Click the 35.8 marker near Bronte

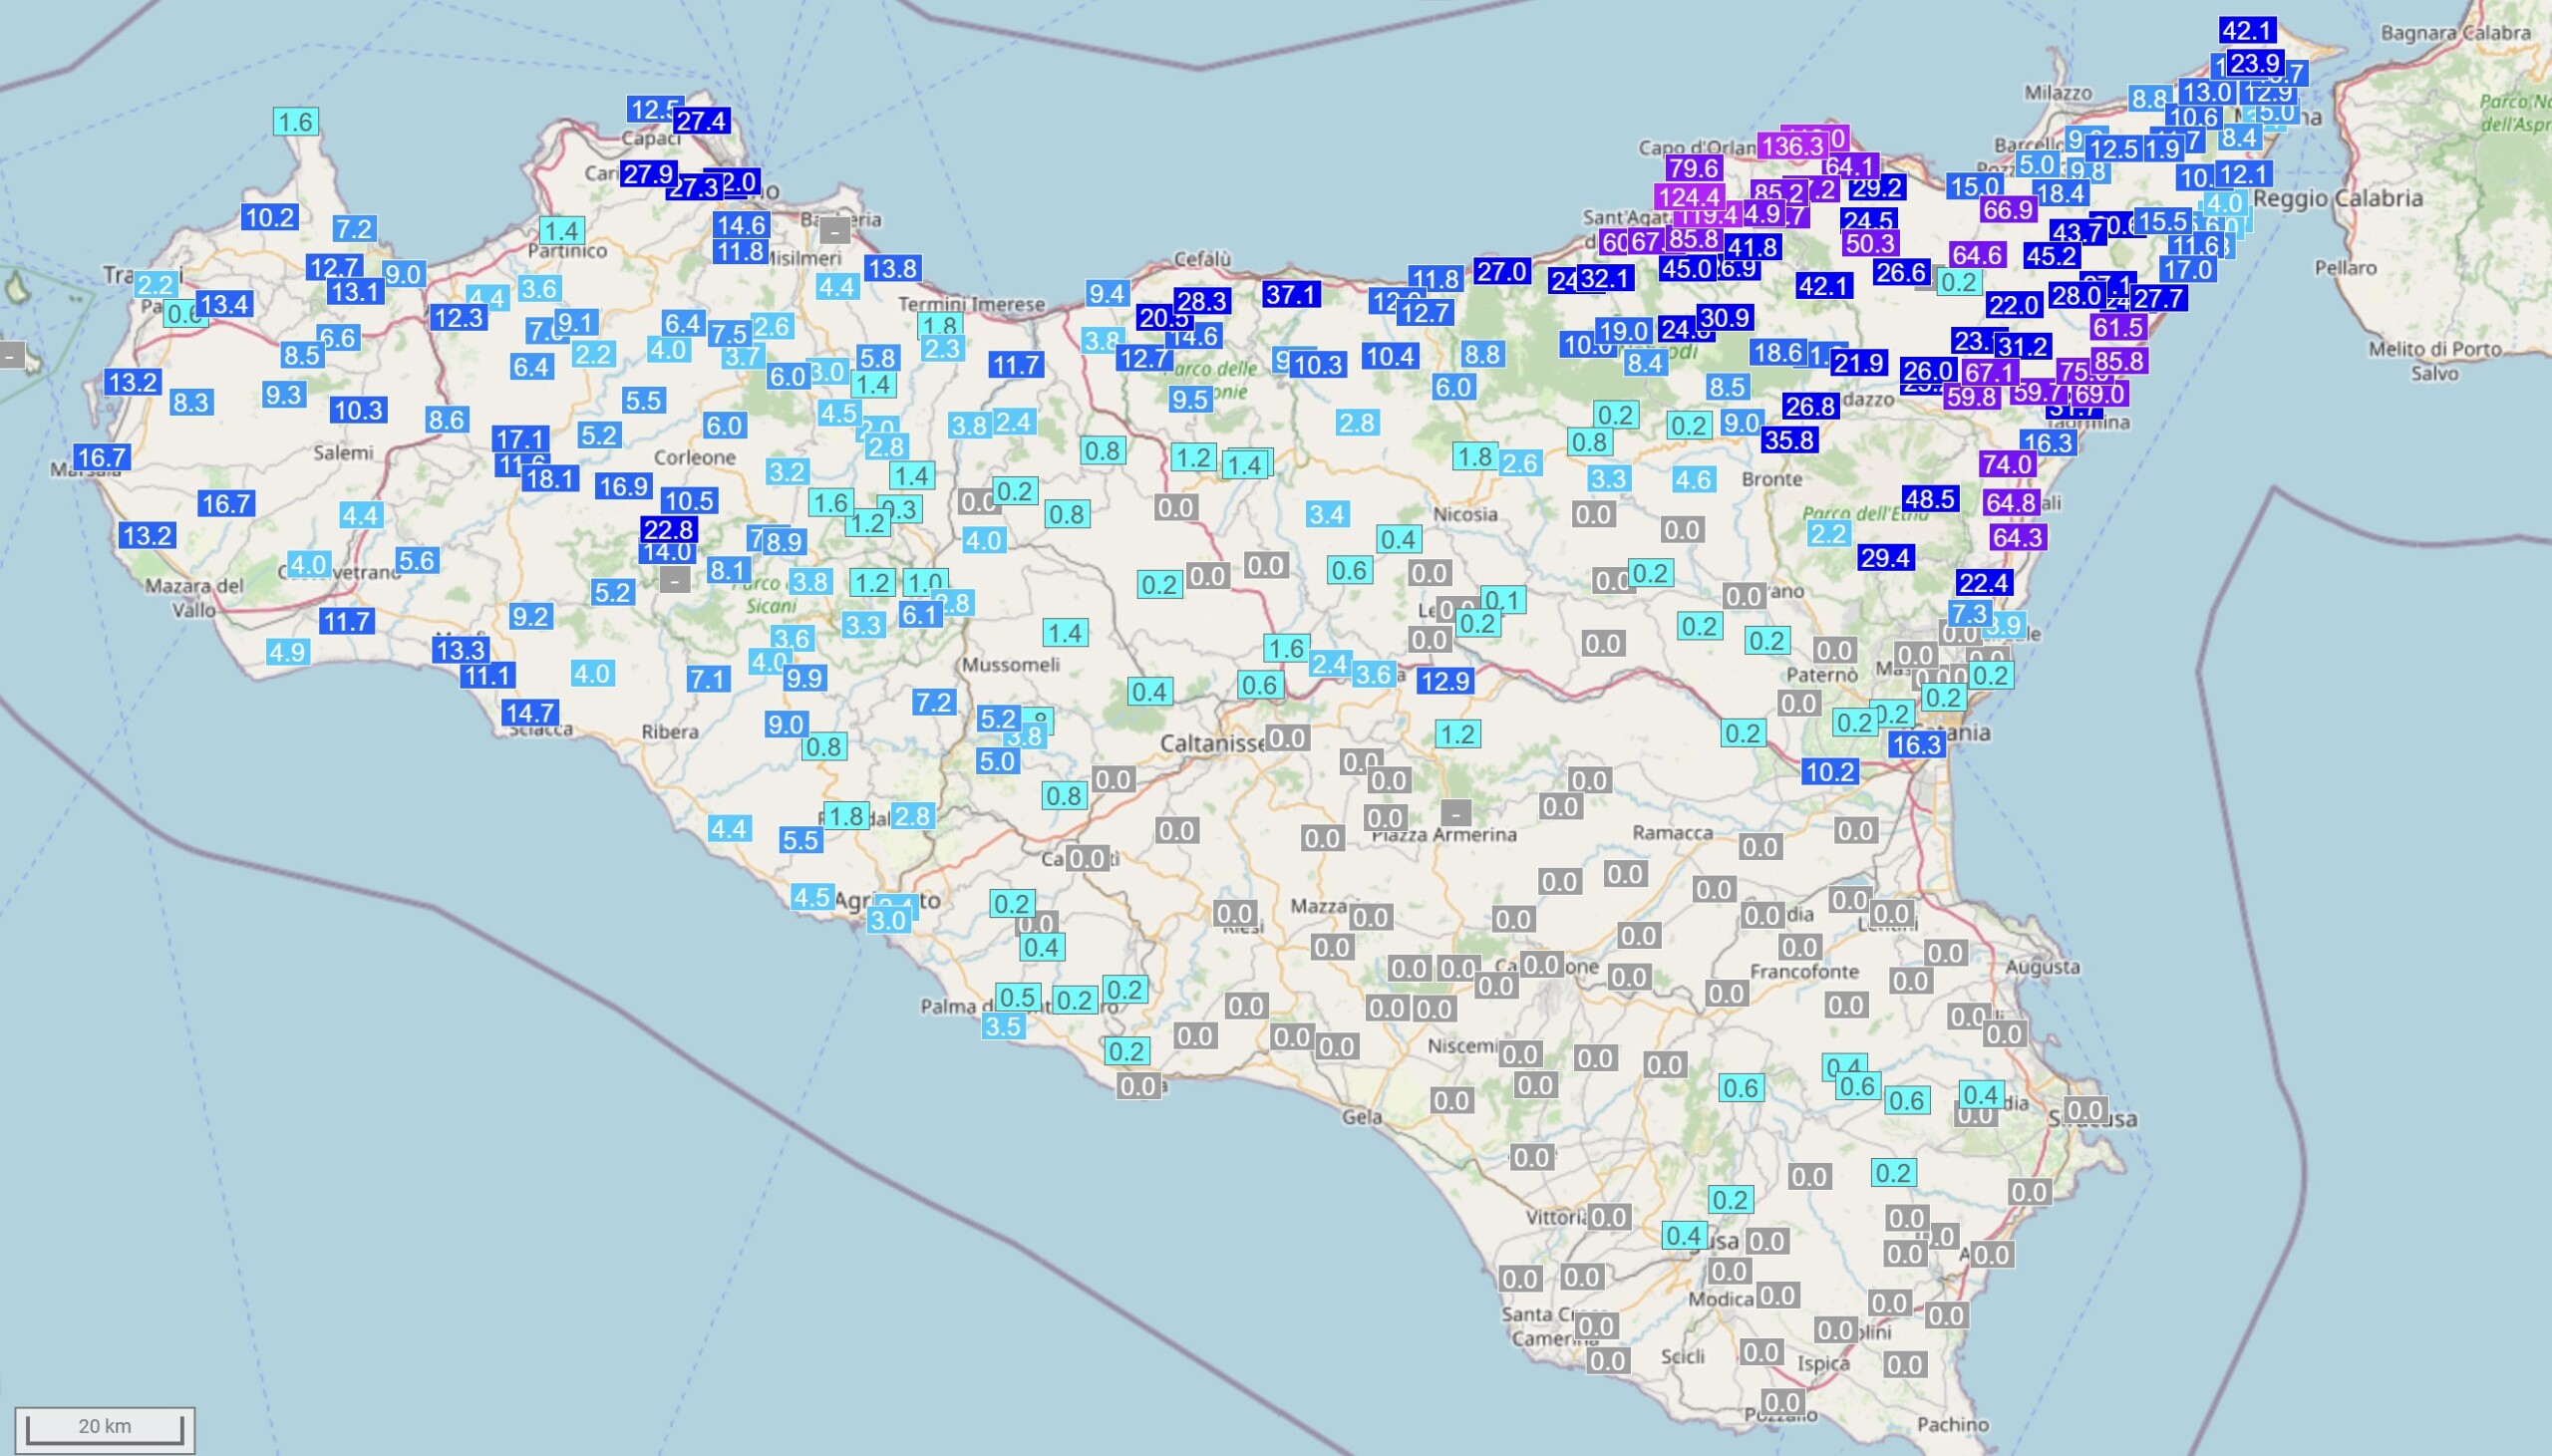coord(1789,439)
